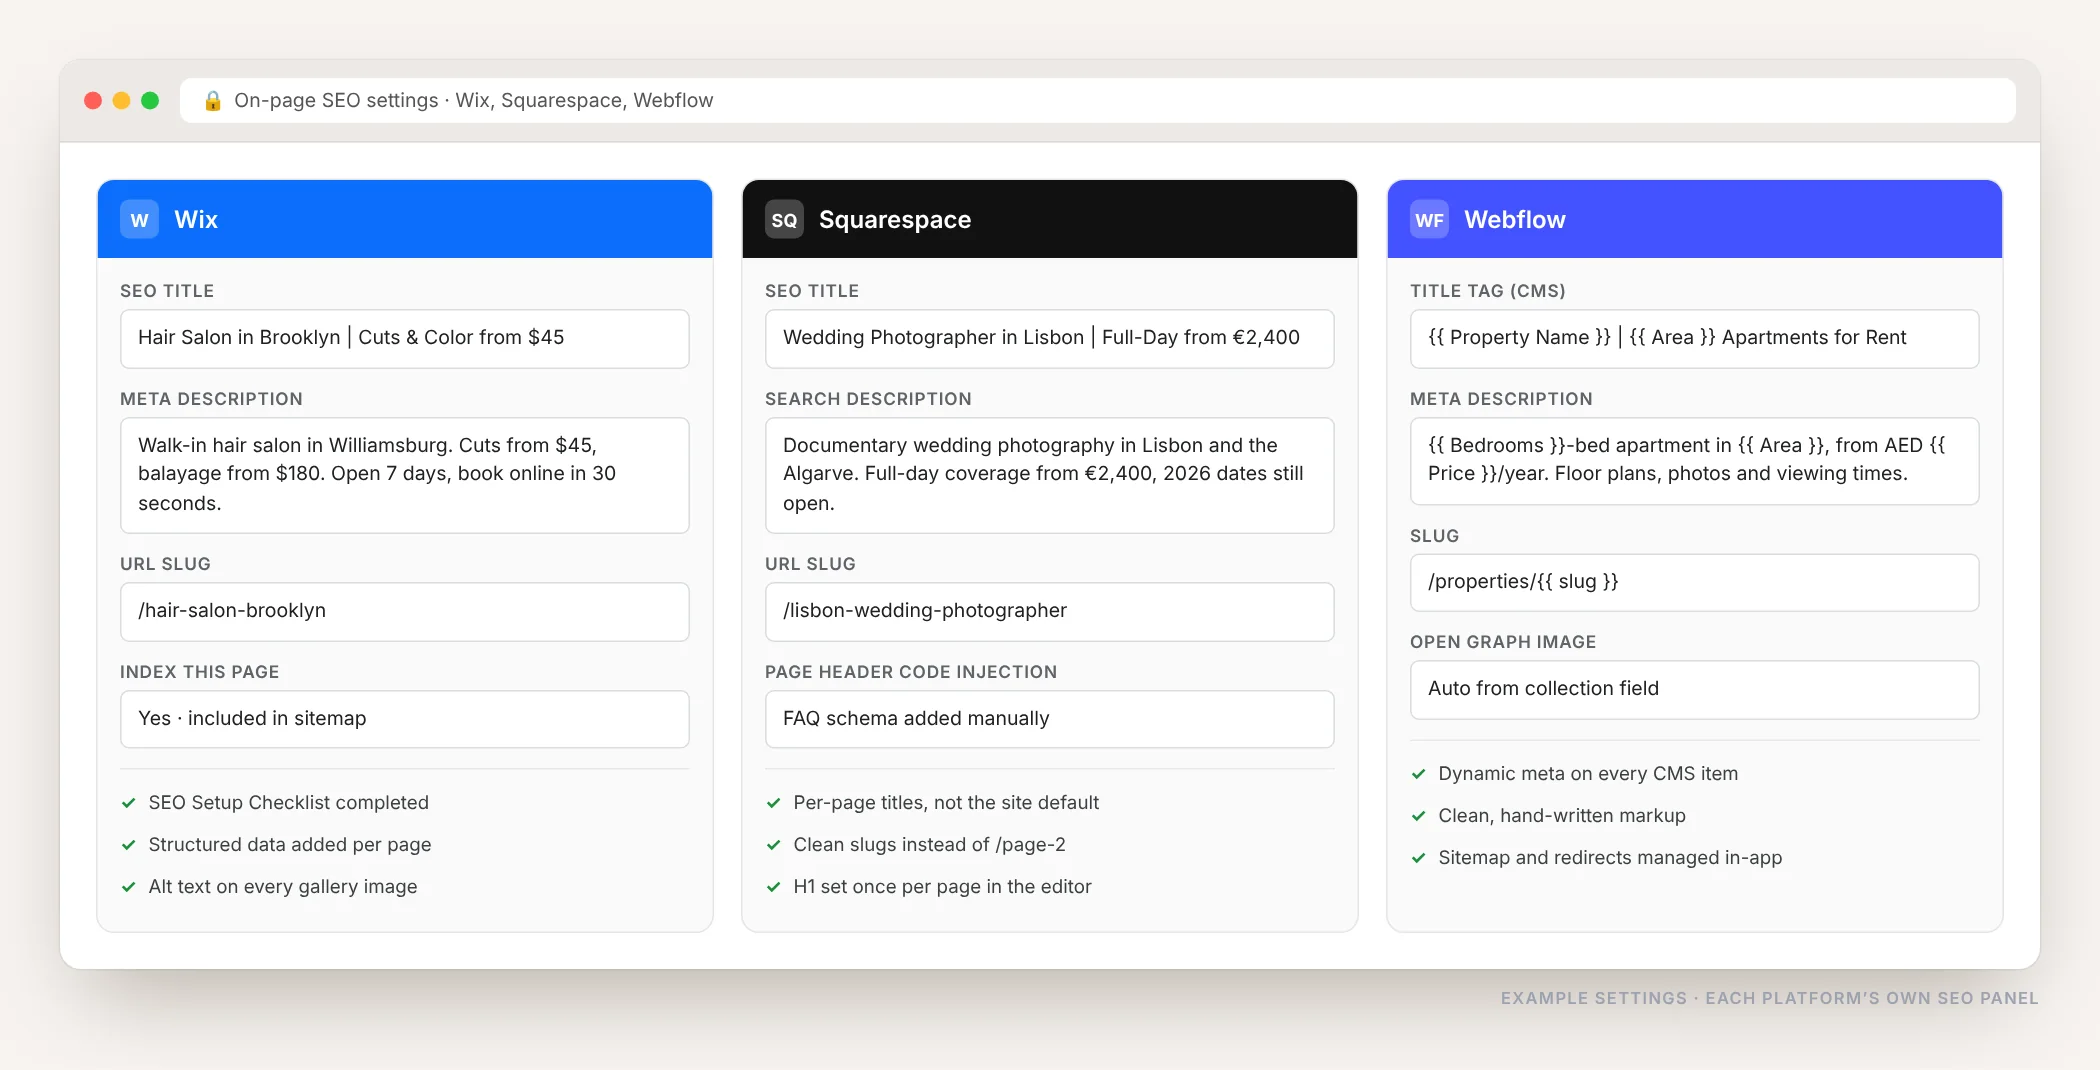Click the /properties/{{ slug }} field
Viewport: 2100px width, 1070px height.
1694,582
